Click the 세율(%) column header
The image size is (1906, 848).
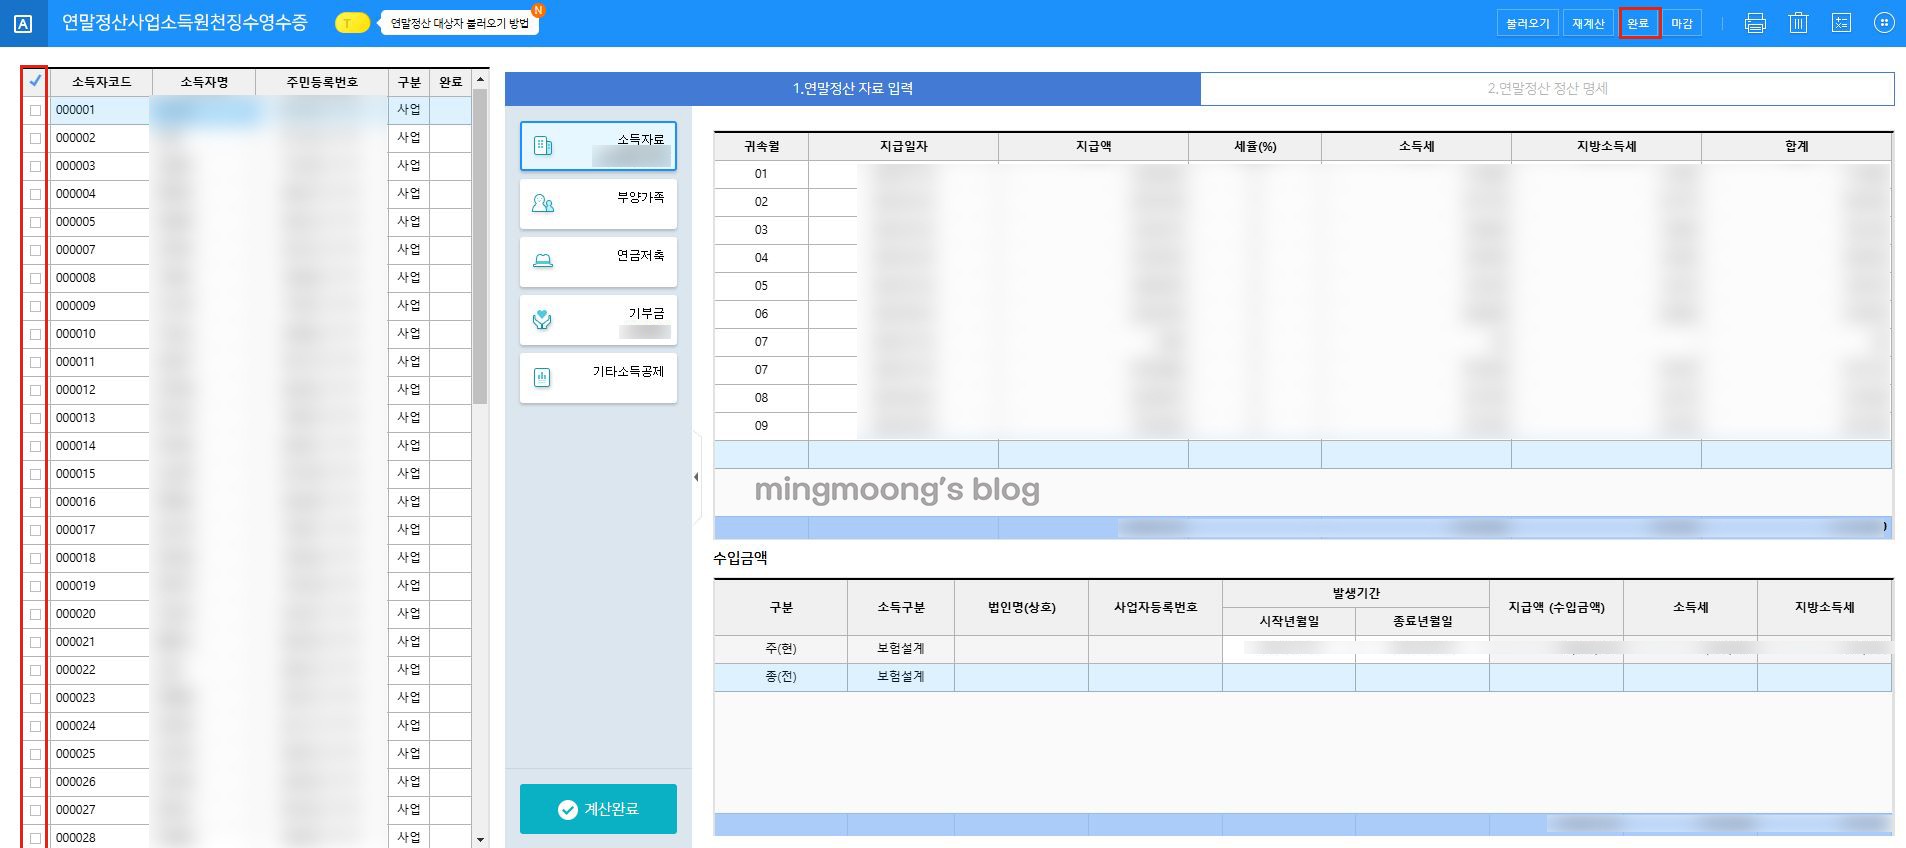tap(1255, 146)
